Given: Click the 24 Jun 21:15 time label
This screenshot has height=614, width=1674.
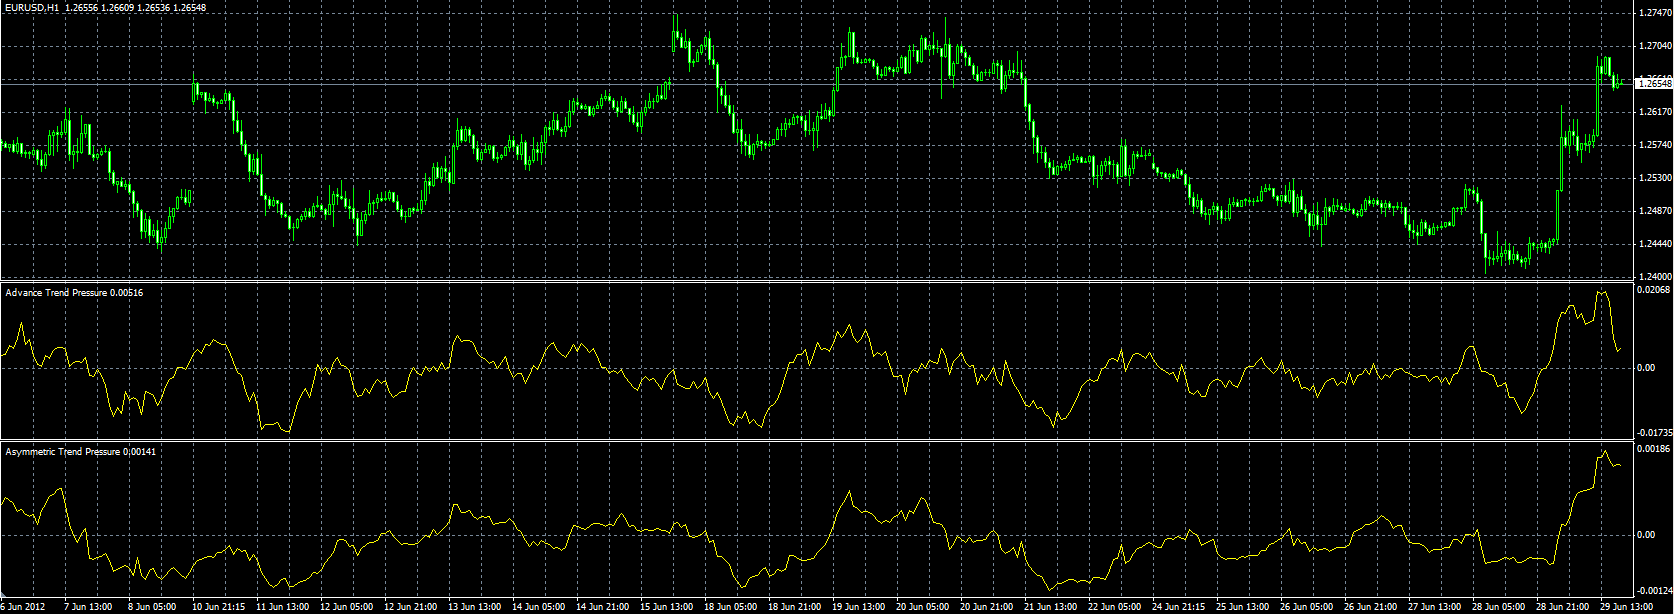Looking at the screenshot, I should (x=1178, y=606).
